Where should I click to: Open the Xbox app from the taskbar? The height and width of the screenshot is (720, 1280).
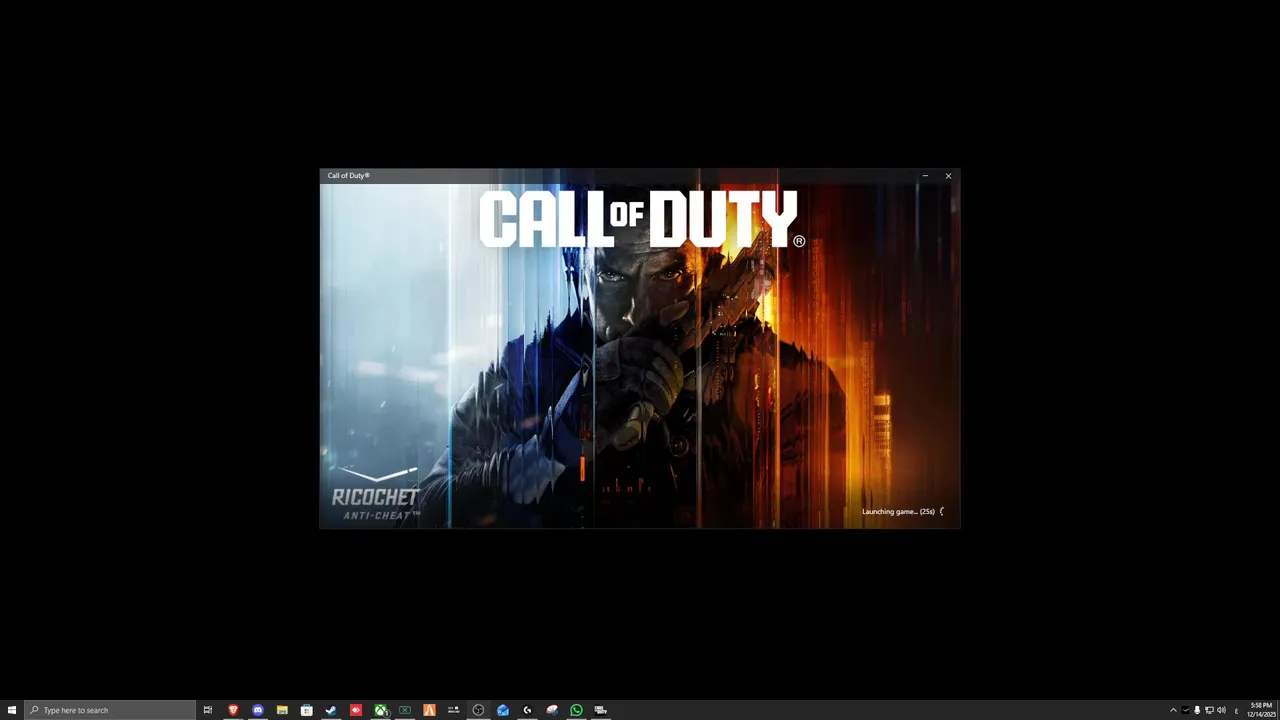[x=381, y=710]
